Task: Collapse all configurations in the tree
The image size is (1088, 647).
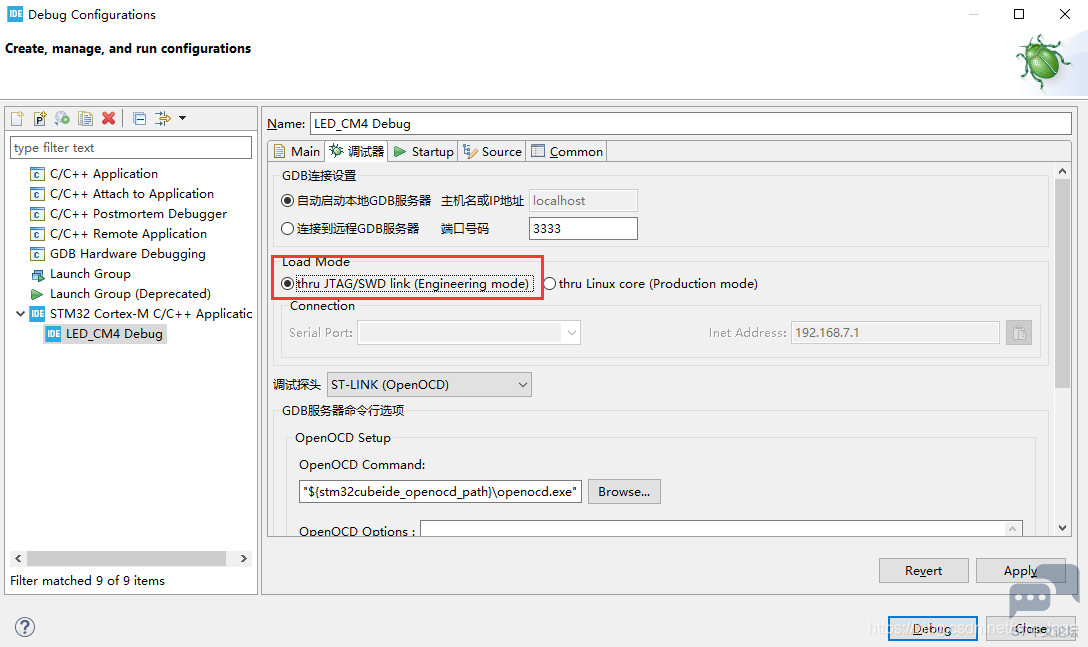Action: click(x=139, y=119)
